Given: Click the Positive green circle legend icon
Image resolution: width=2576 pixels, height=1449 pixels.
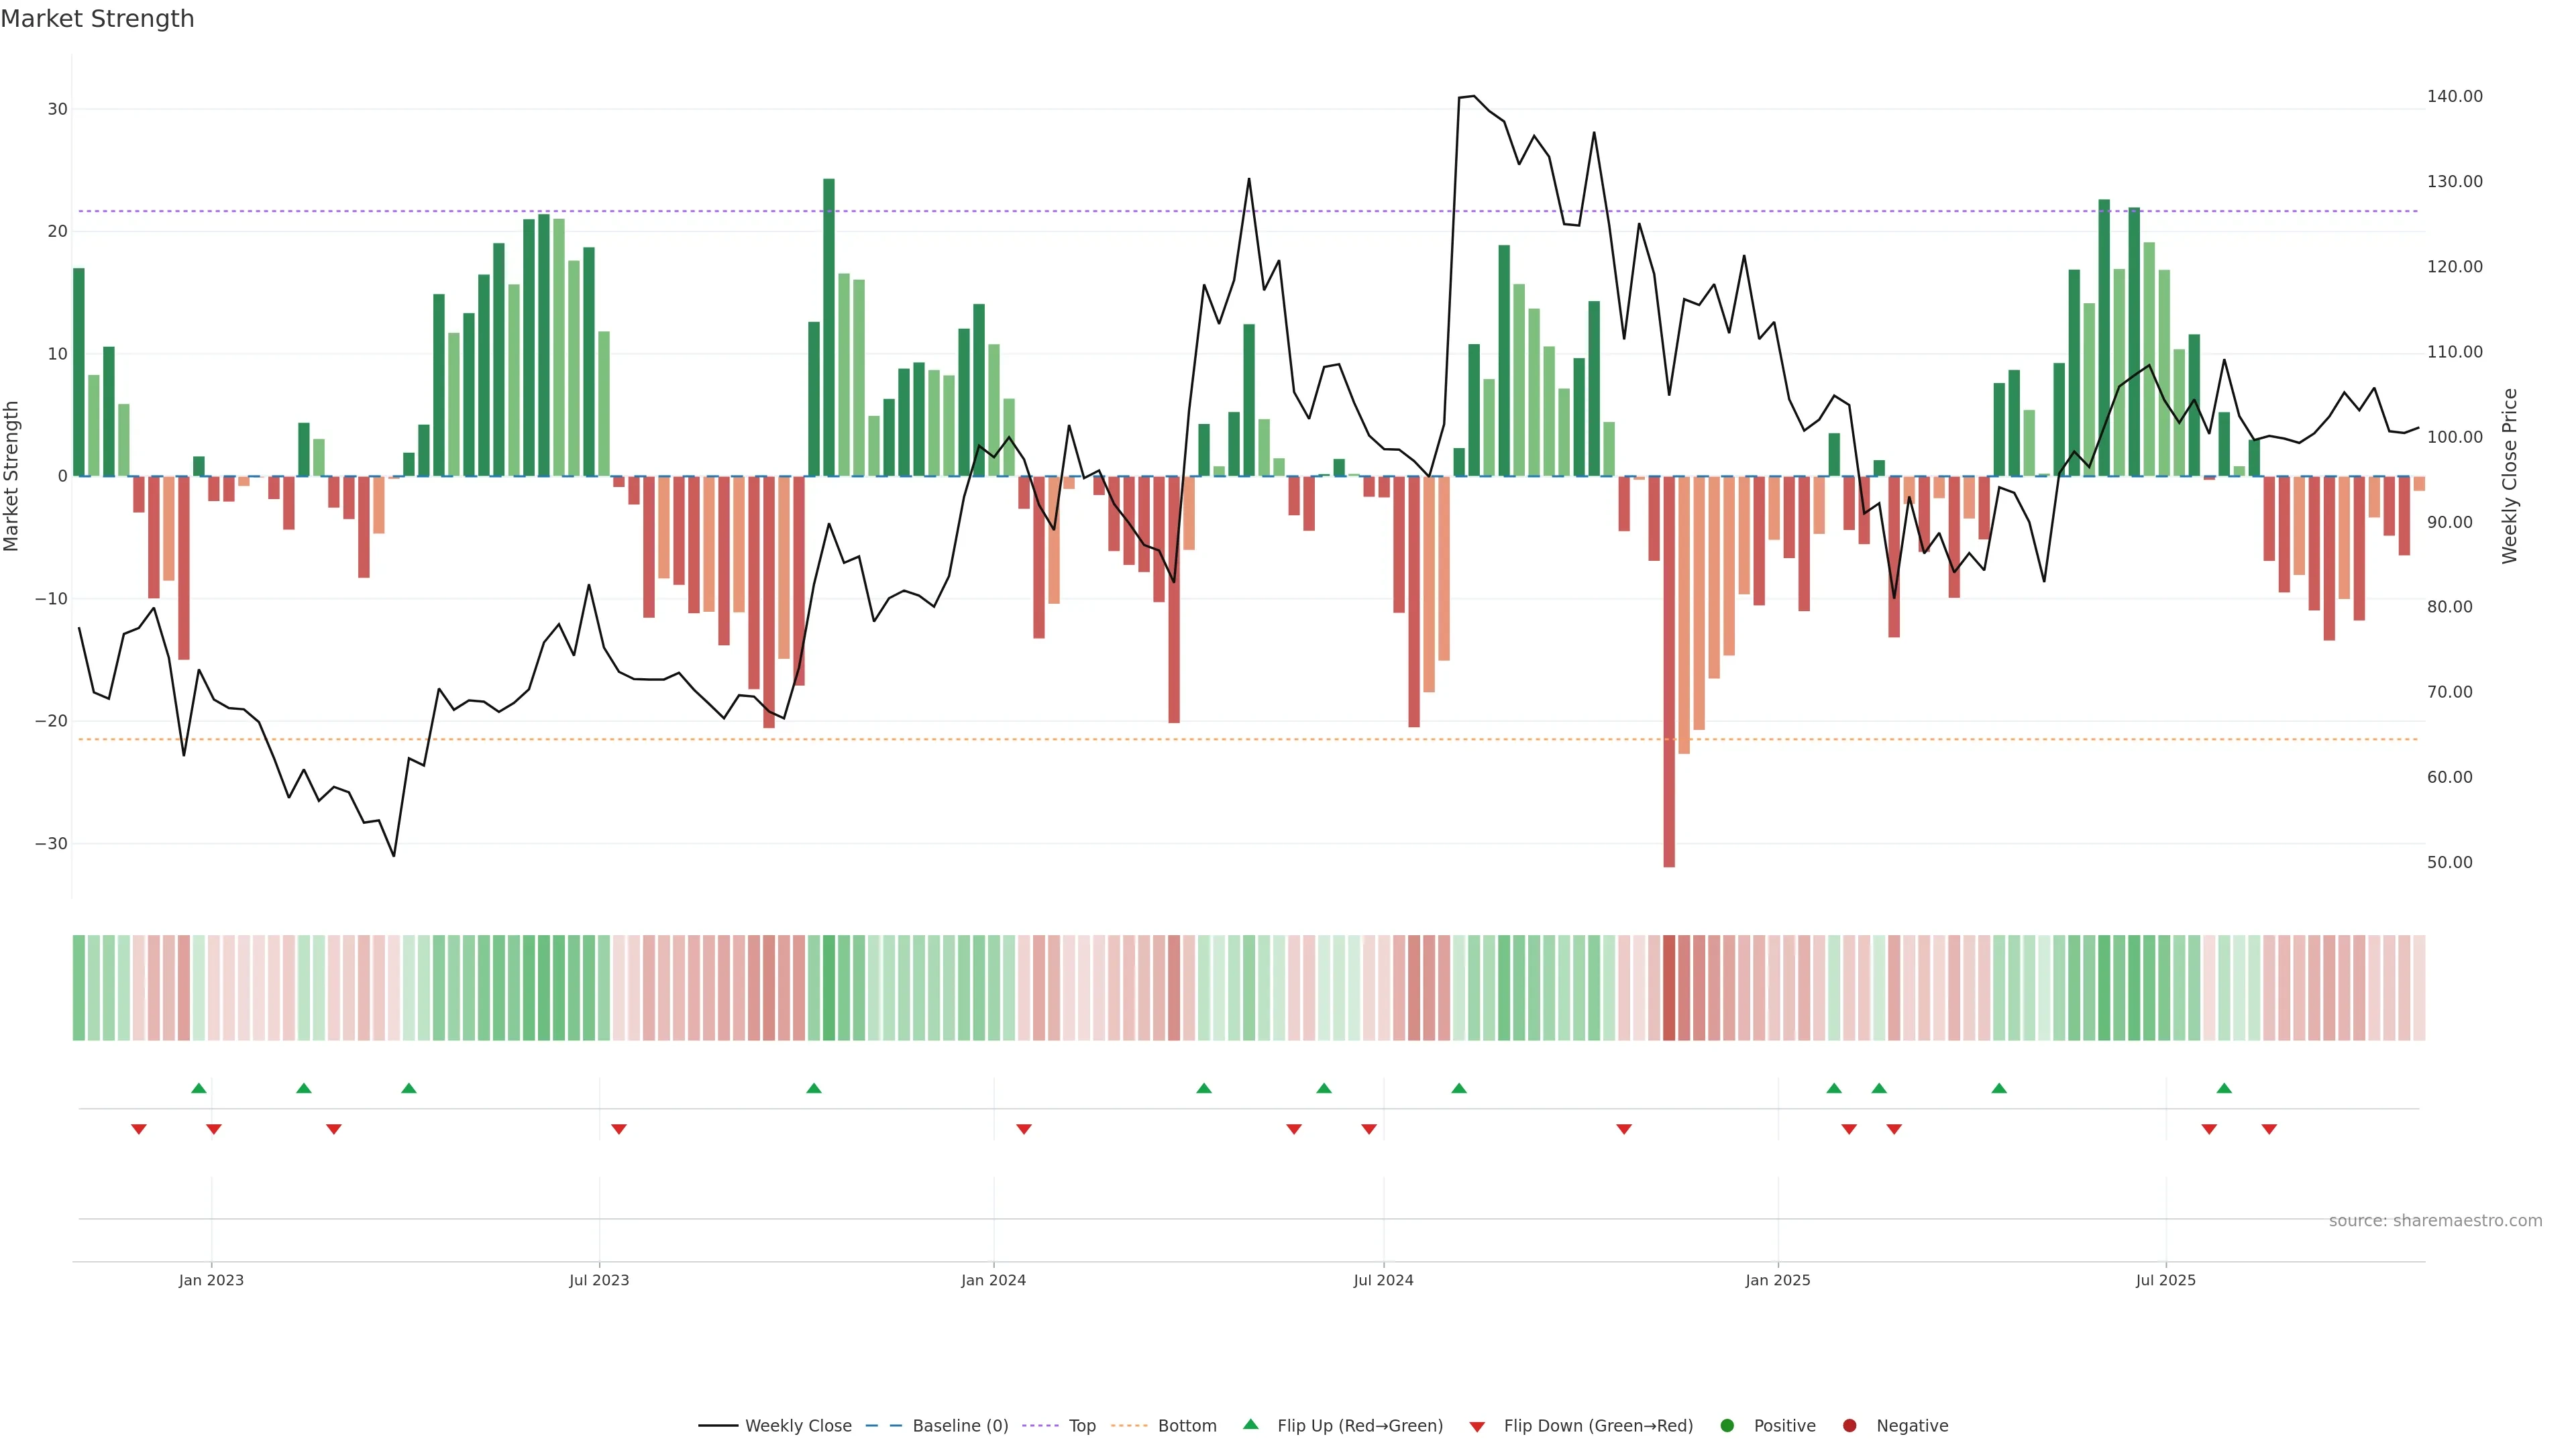Looking at the screenshot, I should click(1727, 1426).
